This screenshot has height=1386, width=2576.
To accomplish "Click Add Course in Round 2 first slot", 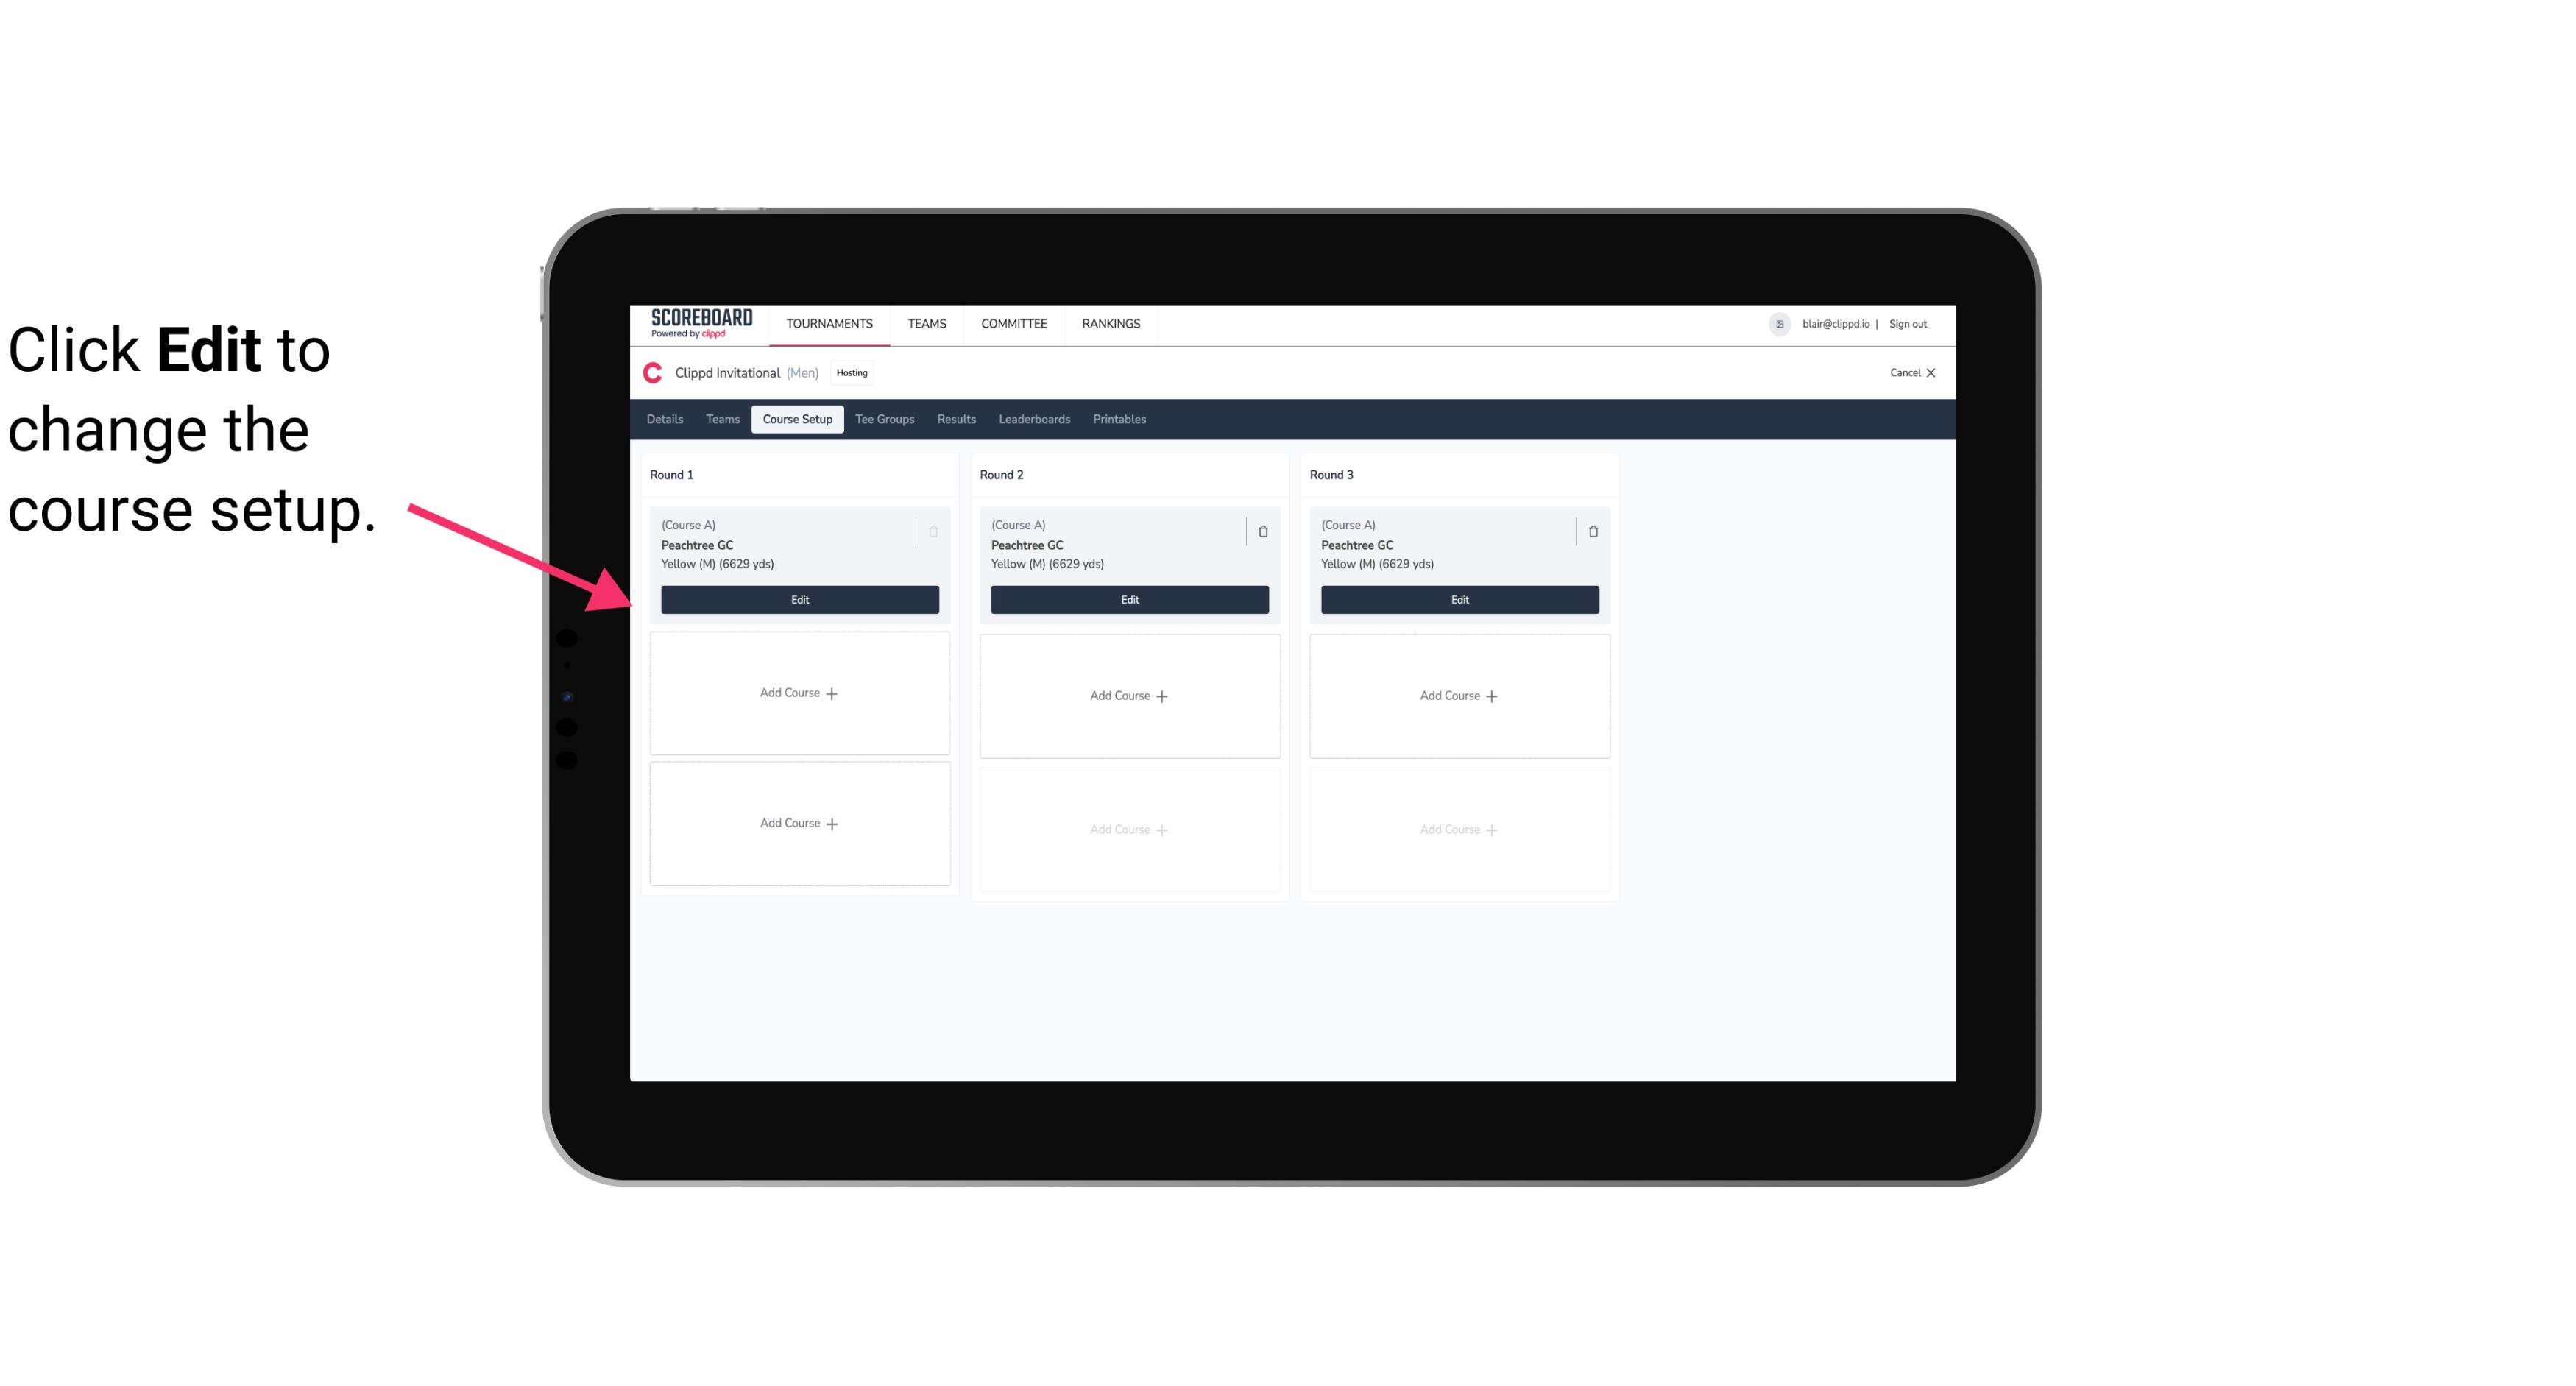I will point(1128,695).
